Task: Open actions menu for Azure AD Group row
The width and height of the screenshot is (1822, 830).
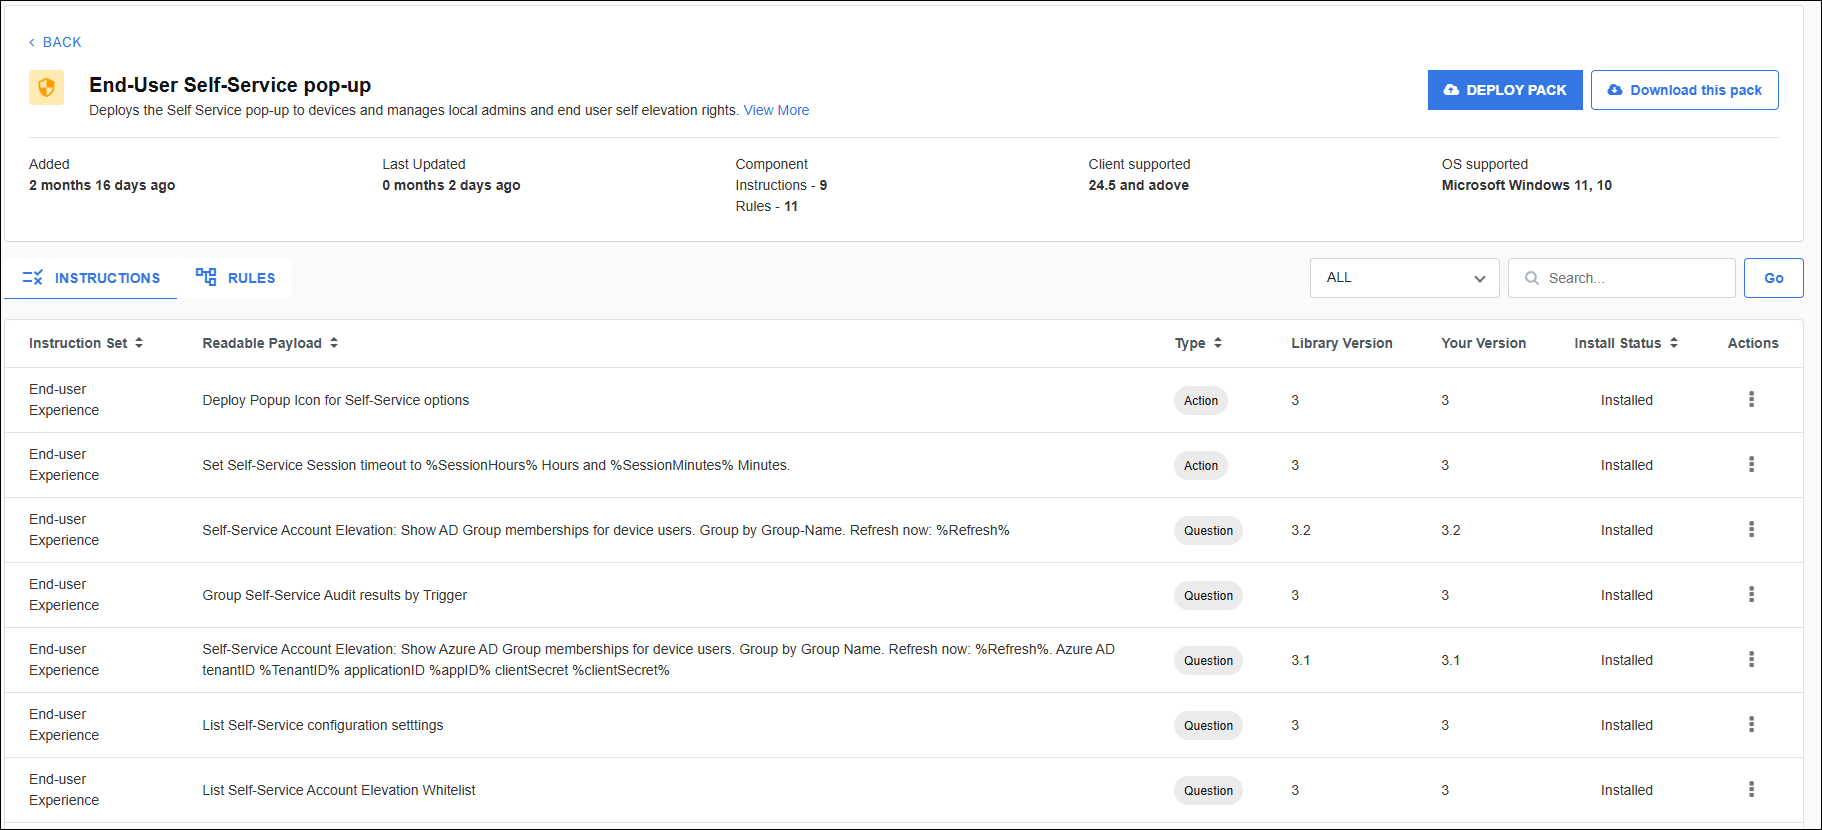Action: point(1751,660)
